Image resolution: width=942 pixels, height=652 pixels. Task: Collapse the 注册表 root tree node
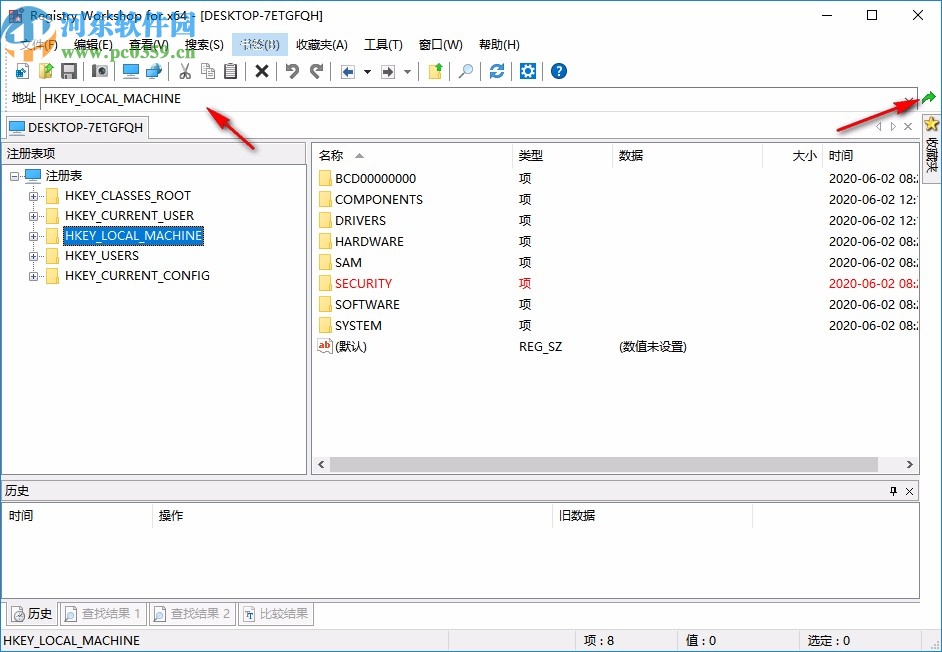(x=13, y=175)
